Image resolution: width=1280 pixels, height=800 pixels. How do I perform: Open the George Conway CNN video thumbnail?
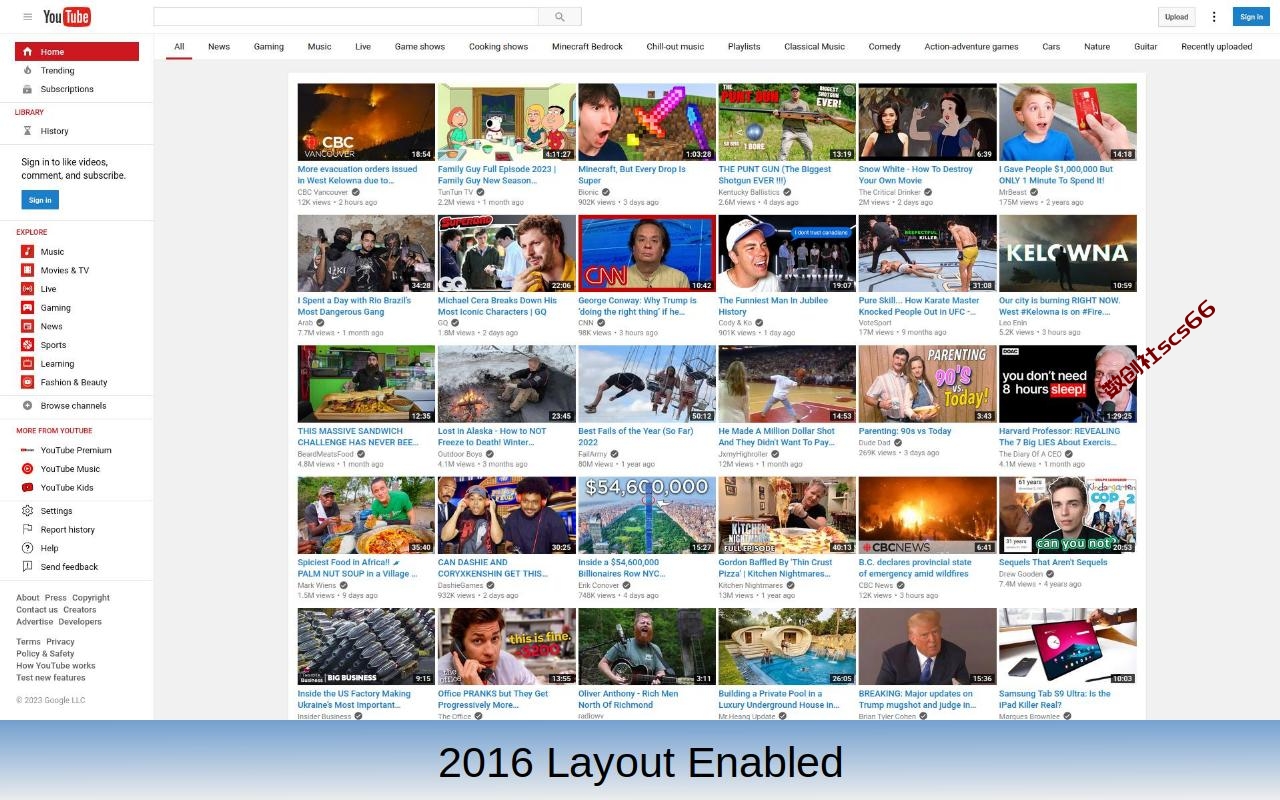click(x=647, y=253)
